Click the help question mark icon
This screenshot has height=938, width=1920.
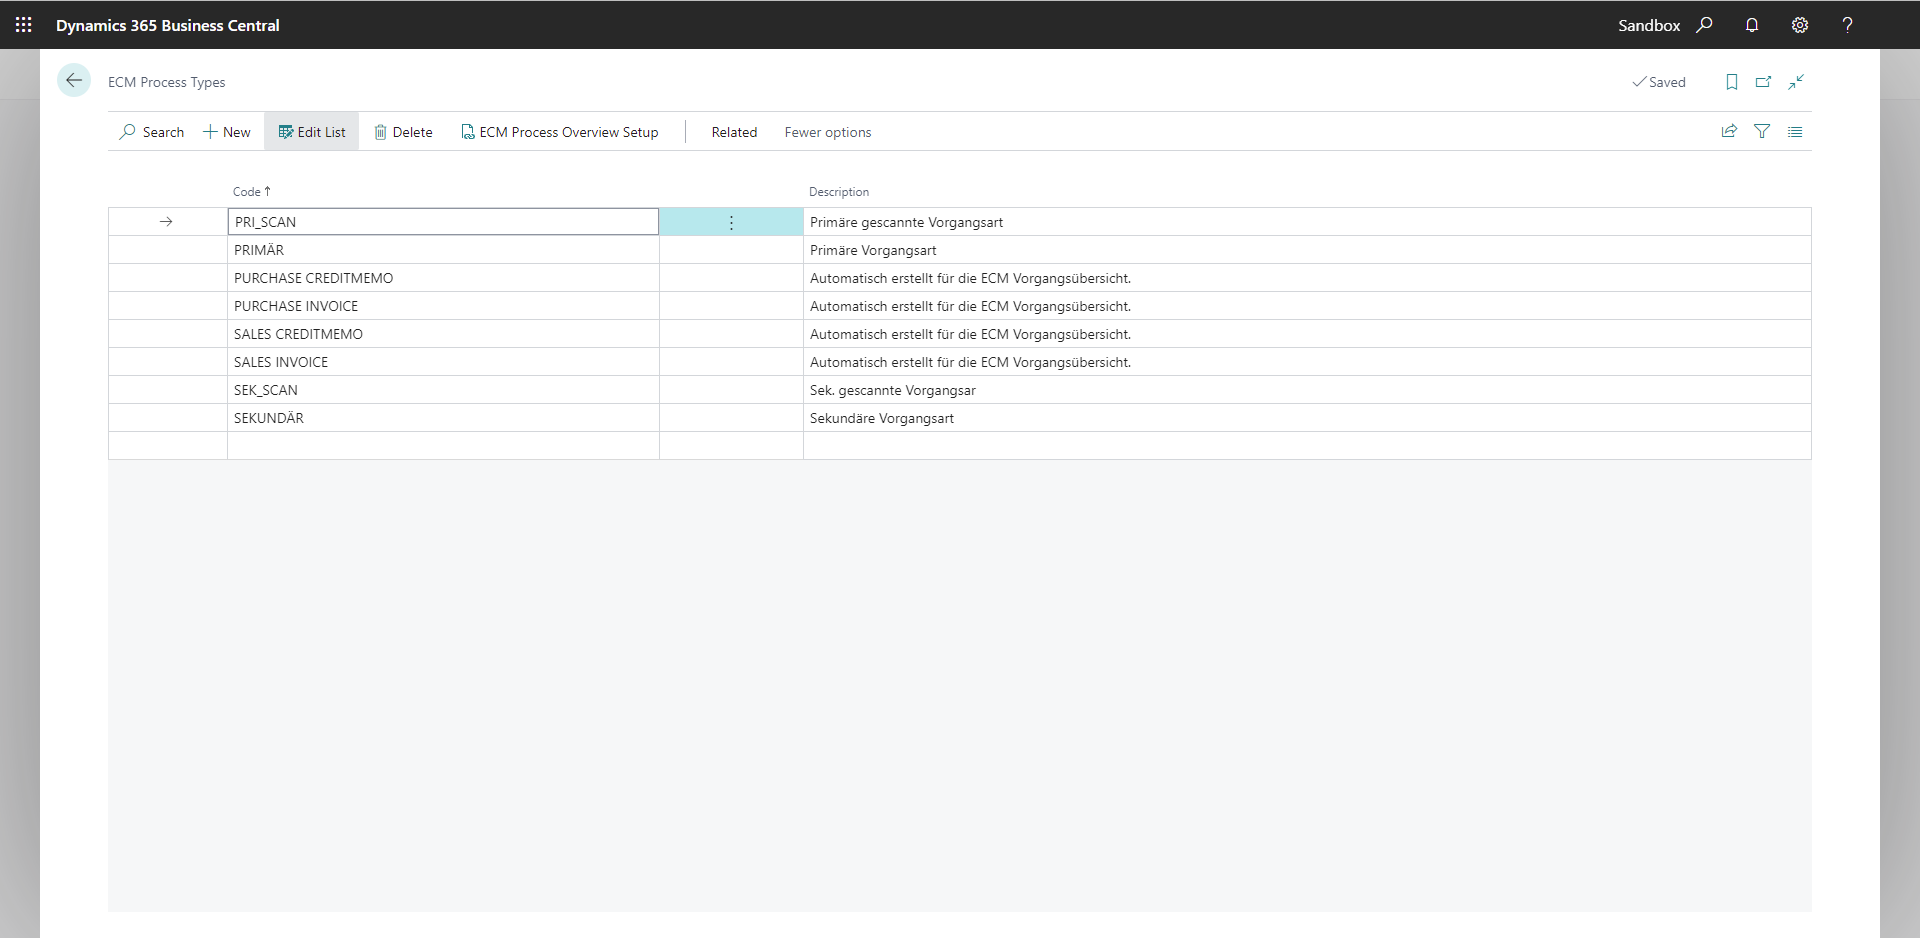1847,25
